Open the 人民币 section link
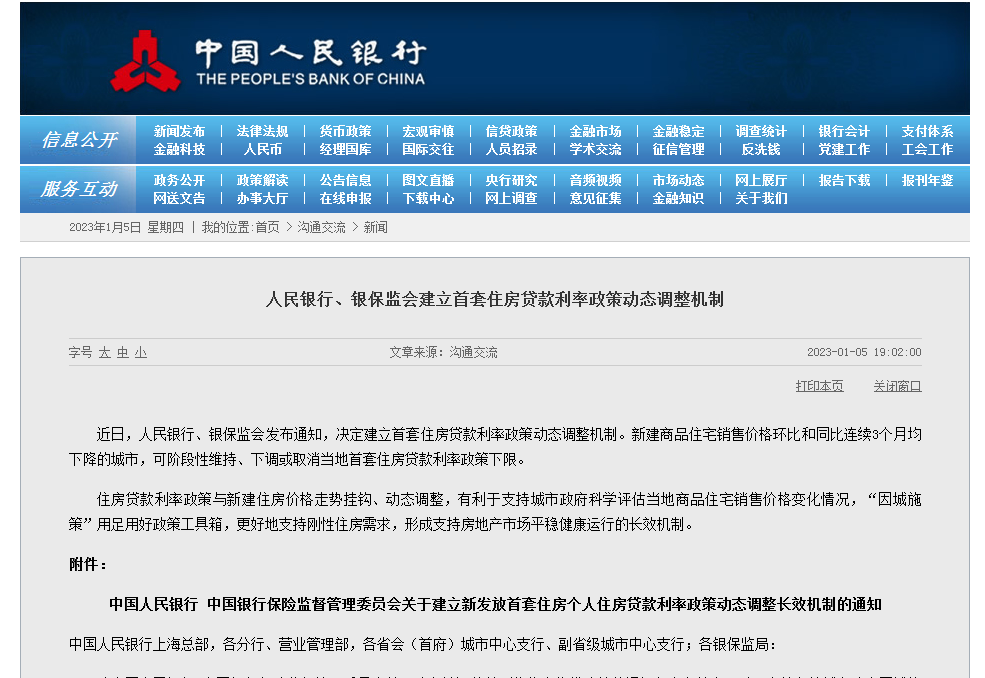Viewport: 985px width, 678px height. tap(262, 149)
